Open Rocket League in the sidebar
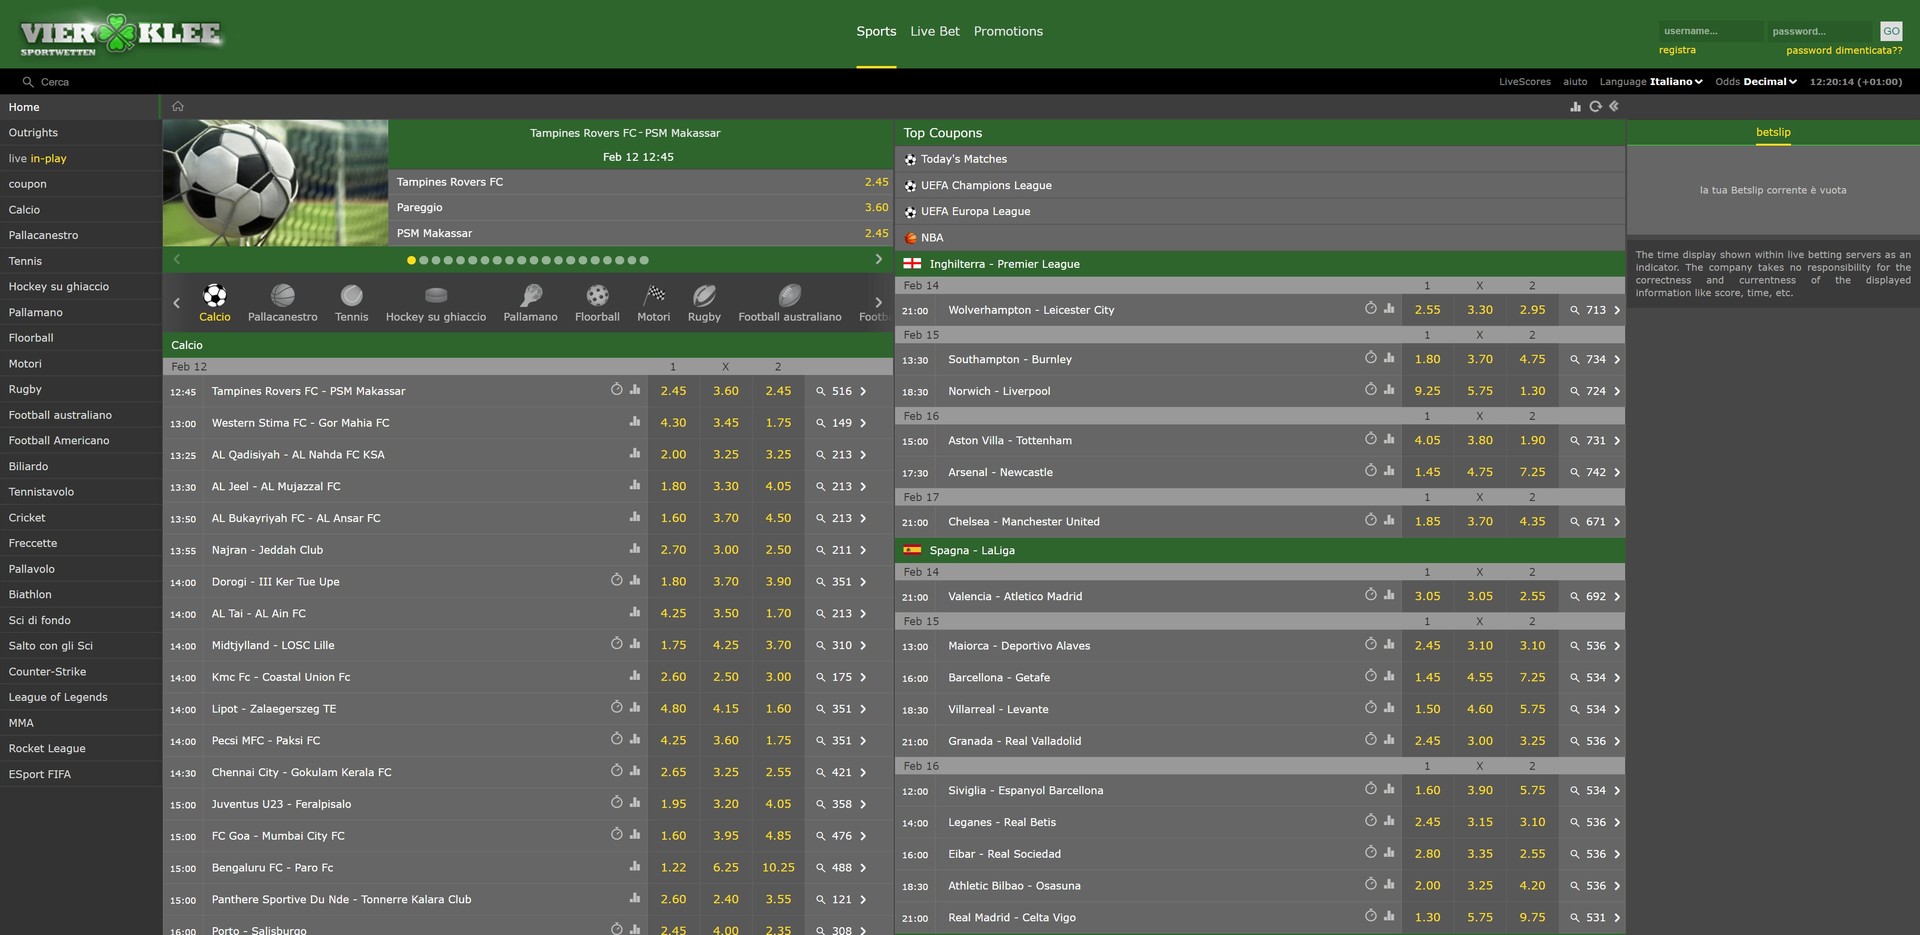1920x935 pixels. tap(80, 749)
